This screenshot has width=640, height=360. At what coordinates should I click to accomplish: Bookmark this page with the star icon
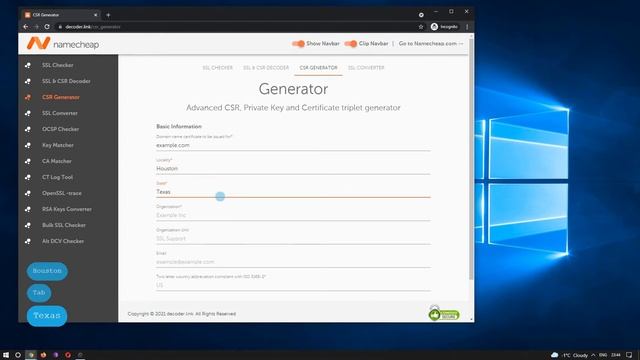[x=421, y=27]
